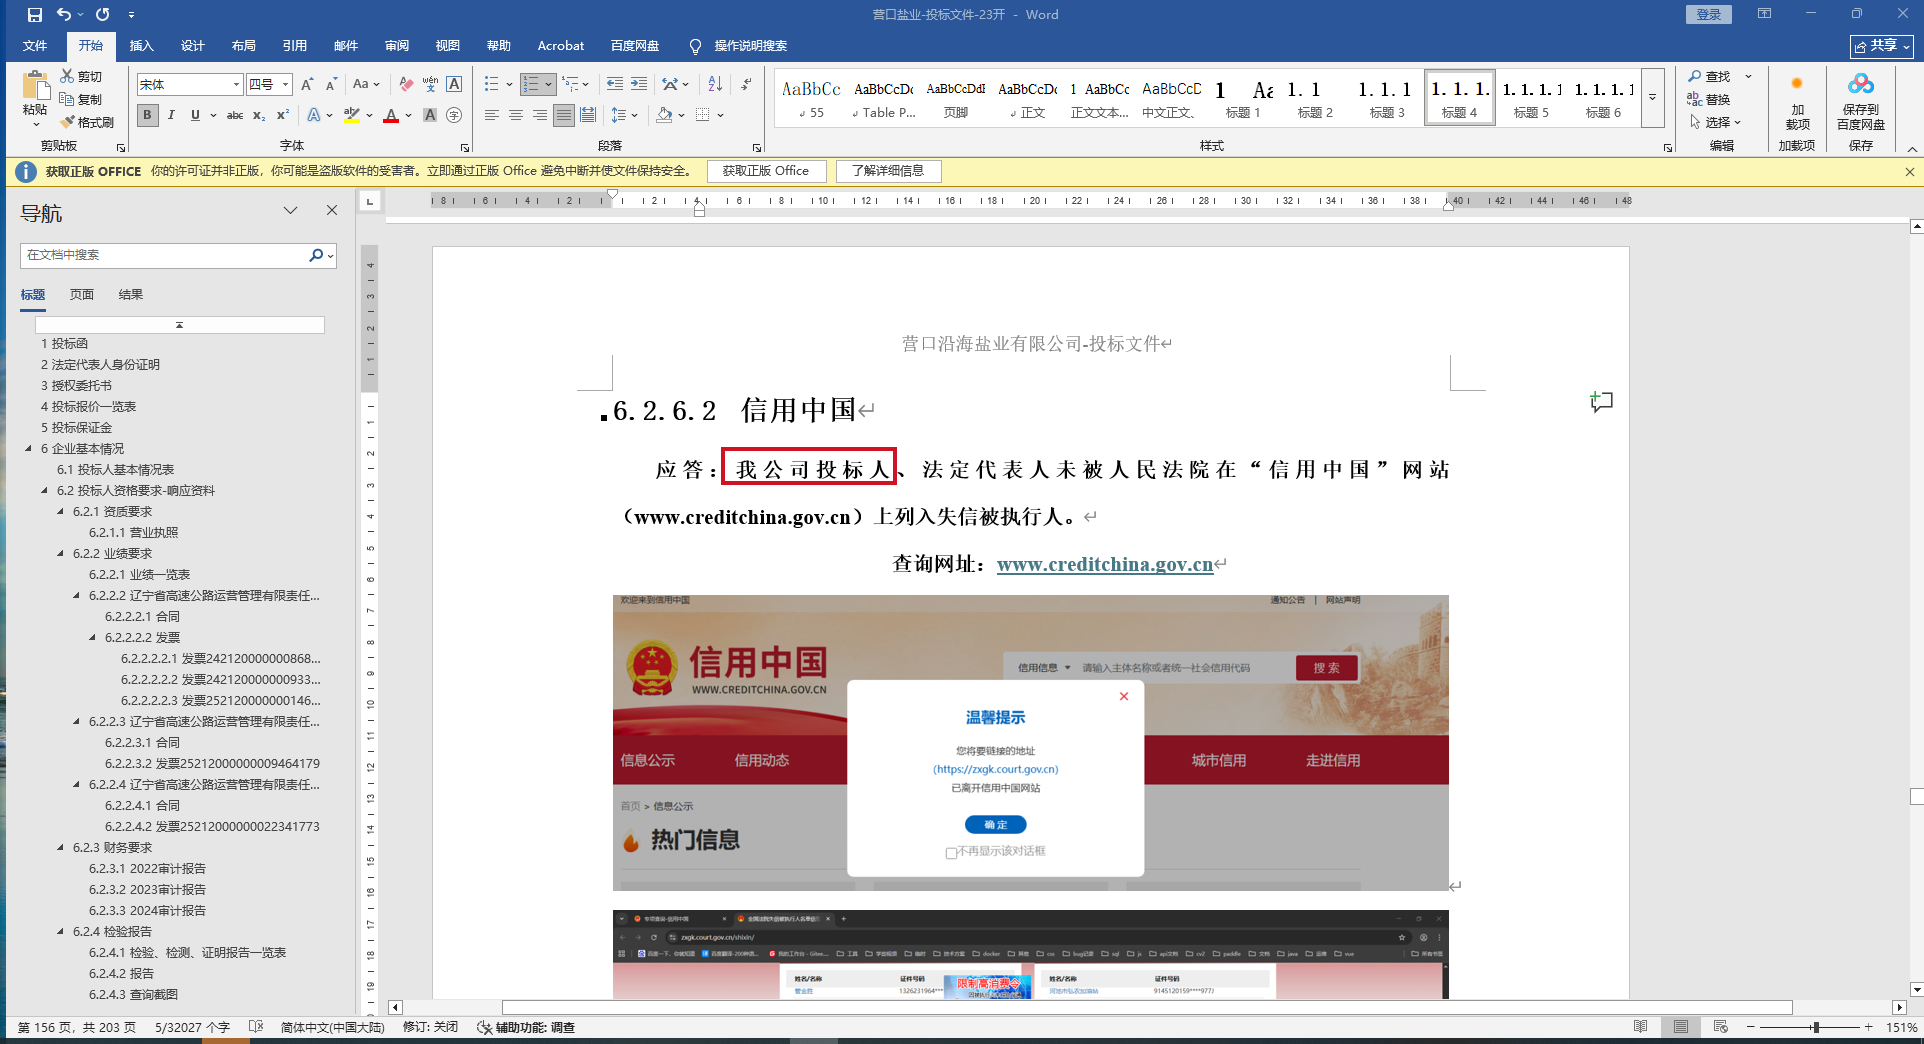The width and height of the screenshot is (1924, 1044).
Task: Expand the styles gallery
Action: coord(1653,97)
